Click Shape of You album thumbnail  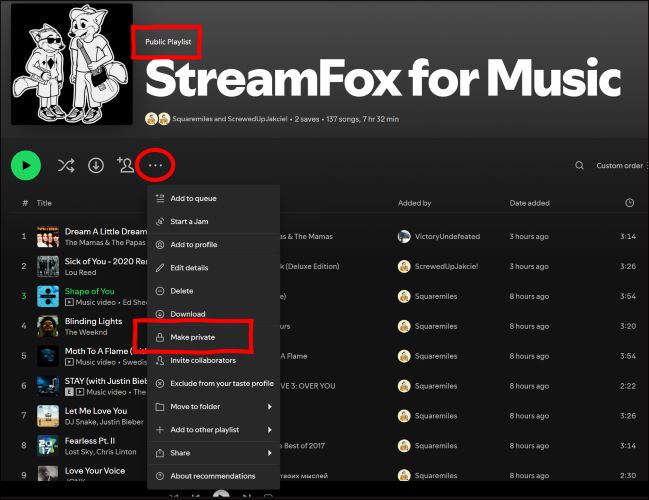[x=48, y=296]
